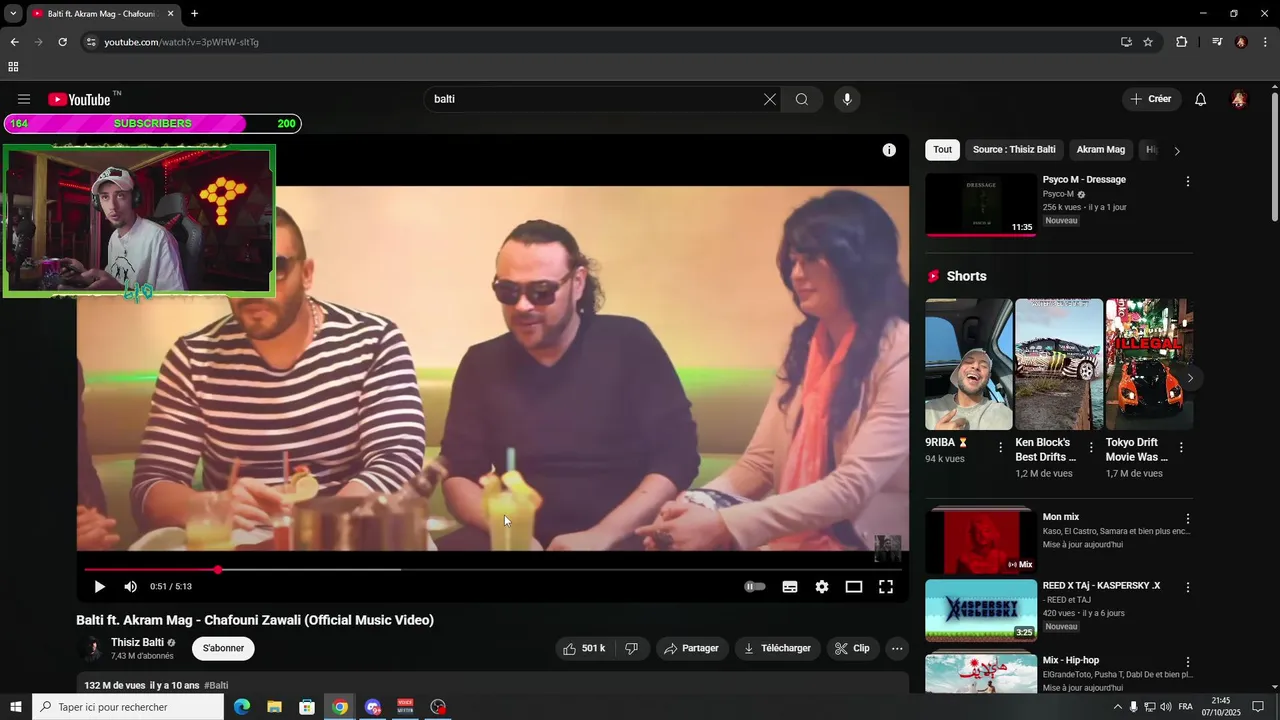This screenshot has height=720, width=1280.
Task: Open the 9RIBA short thumbnail
Action: click(x=969, y=364)
